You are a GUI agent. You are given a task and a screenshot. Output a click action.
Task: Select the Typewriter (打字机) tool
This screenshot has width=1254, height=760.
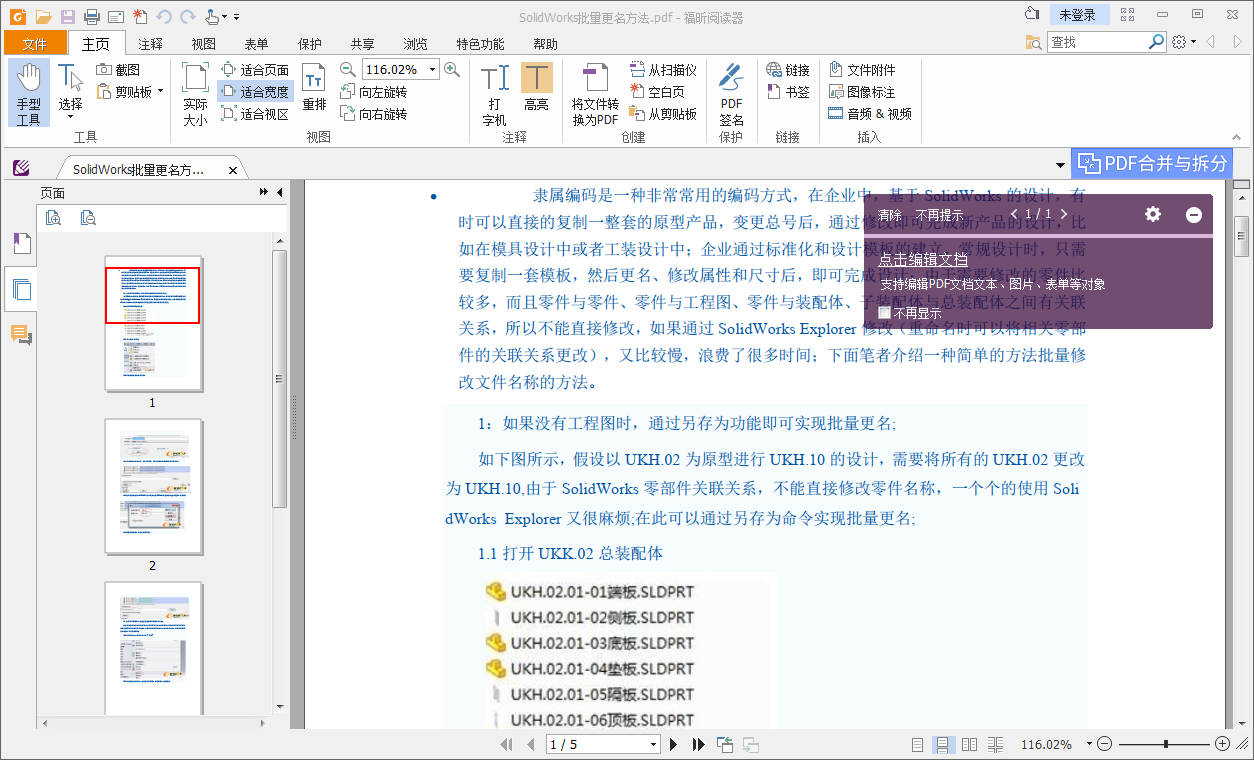(x=493, y=90)
